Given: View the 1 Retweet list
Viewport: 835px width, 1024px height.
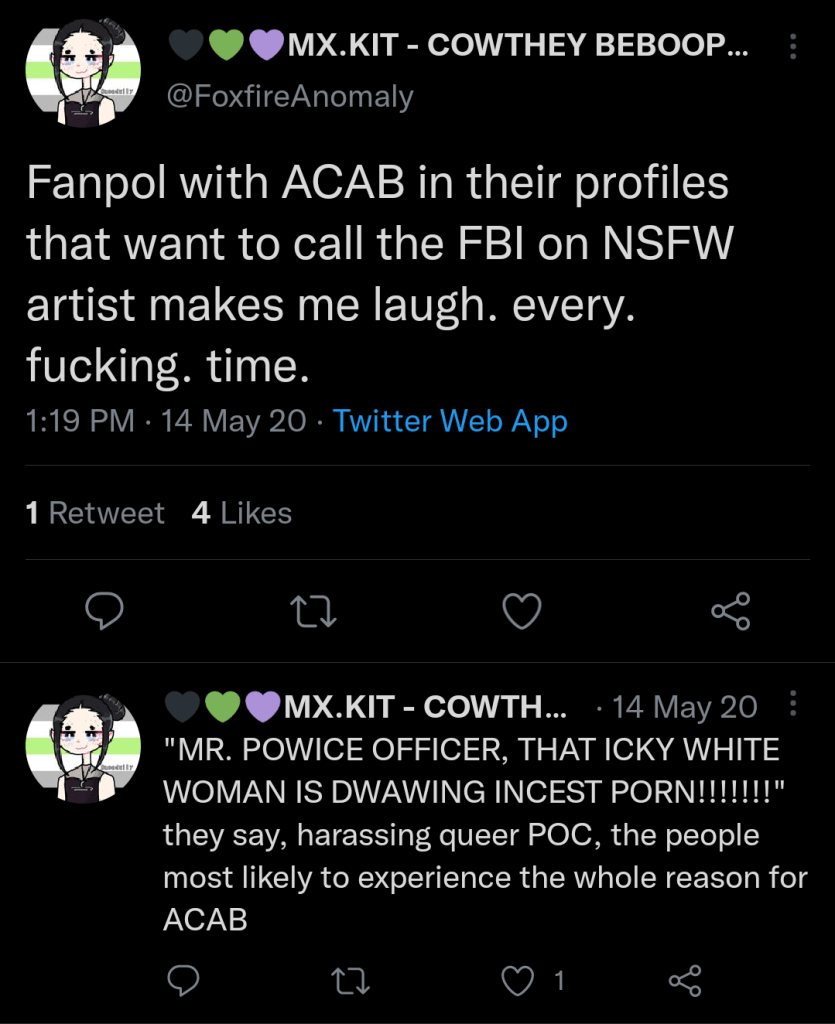Looking at the screenshot, I should point(95,513).
